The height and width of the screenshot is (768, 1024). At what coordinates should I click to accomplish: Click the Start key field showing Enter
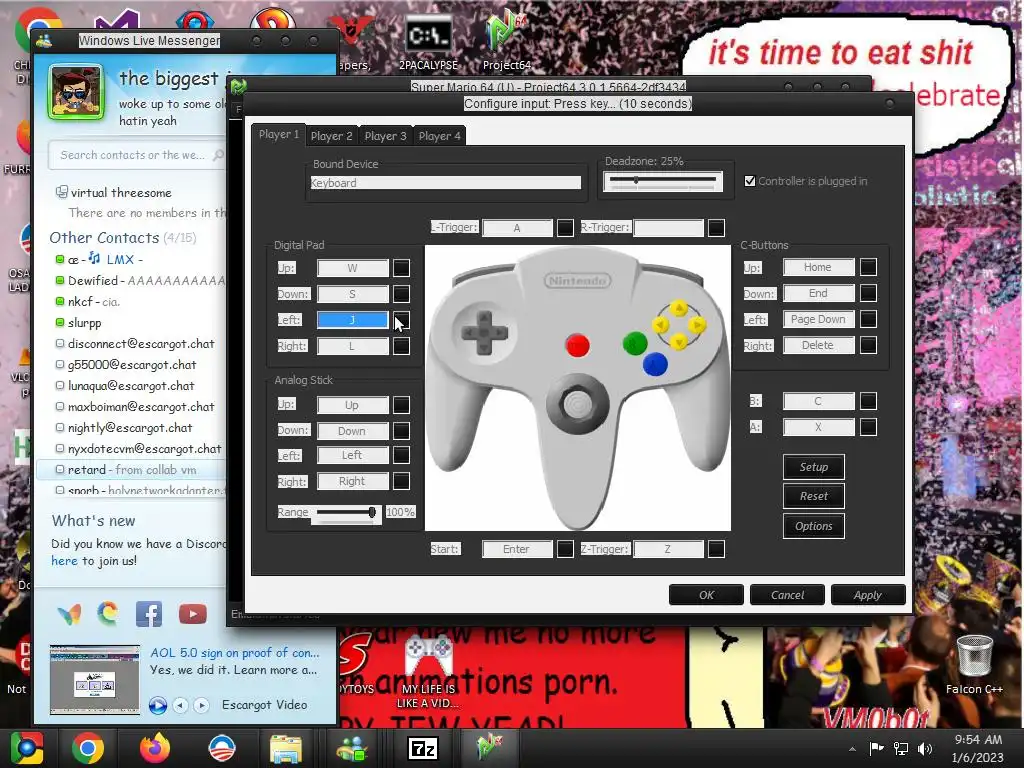[x=517, y=549]
